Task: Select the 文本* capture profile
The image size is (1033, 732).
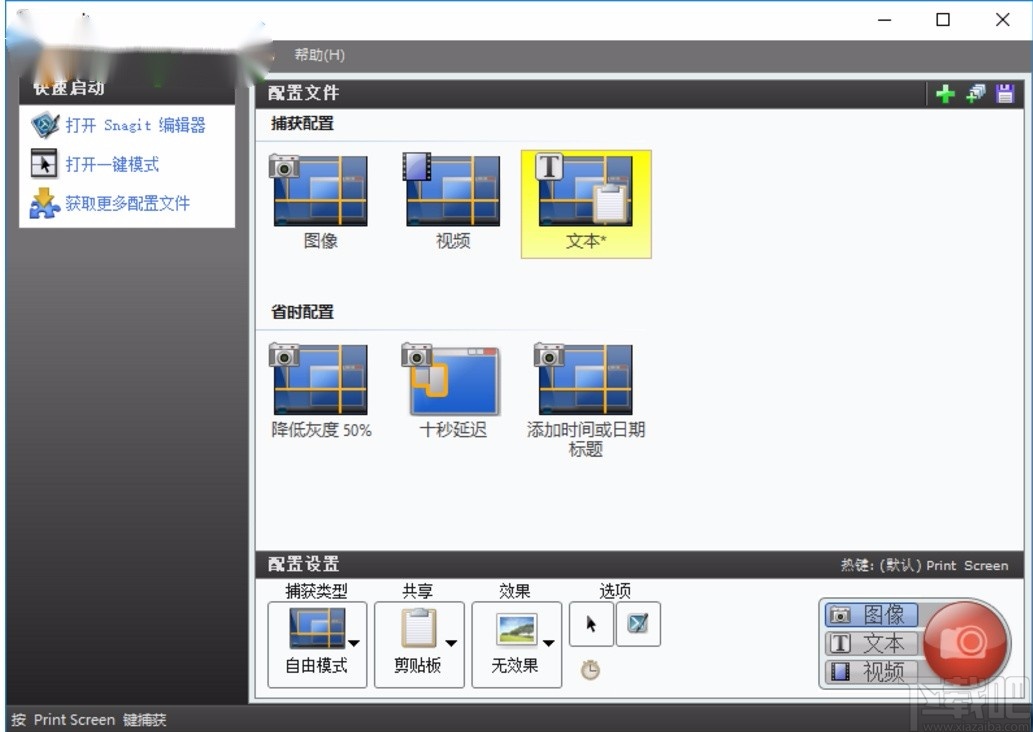Action: tap(586, 204)
